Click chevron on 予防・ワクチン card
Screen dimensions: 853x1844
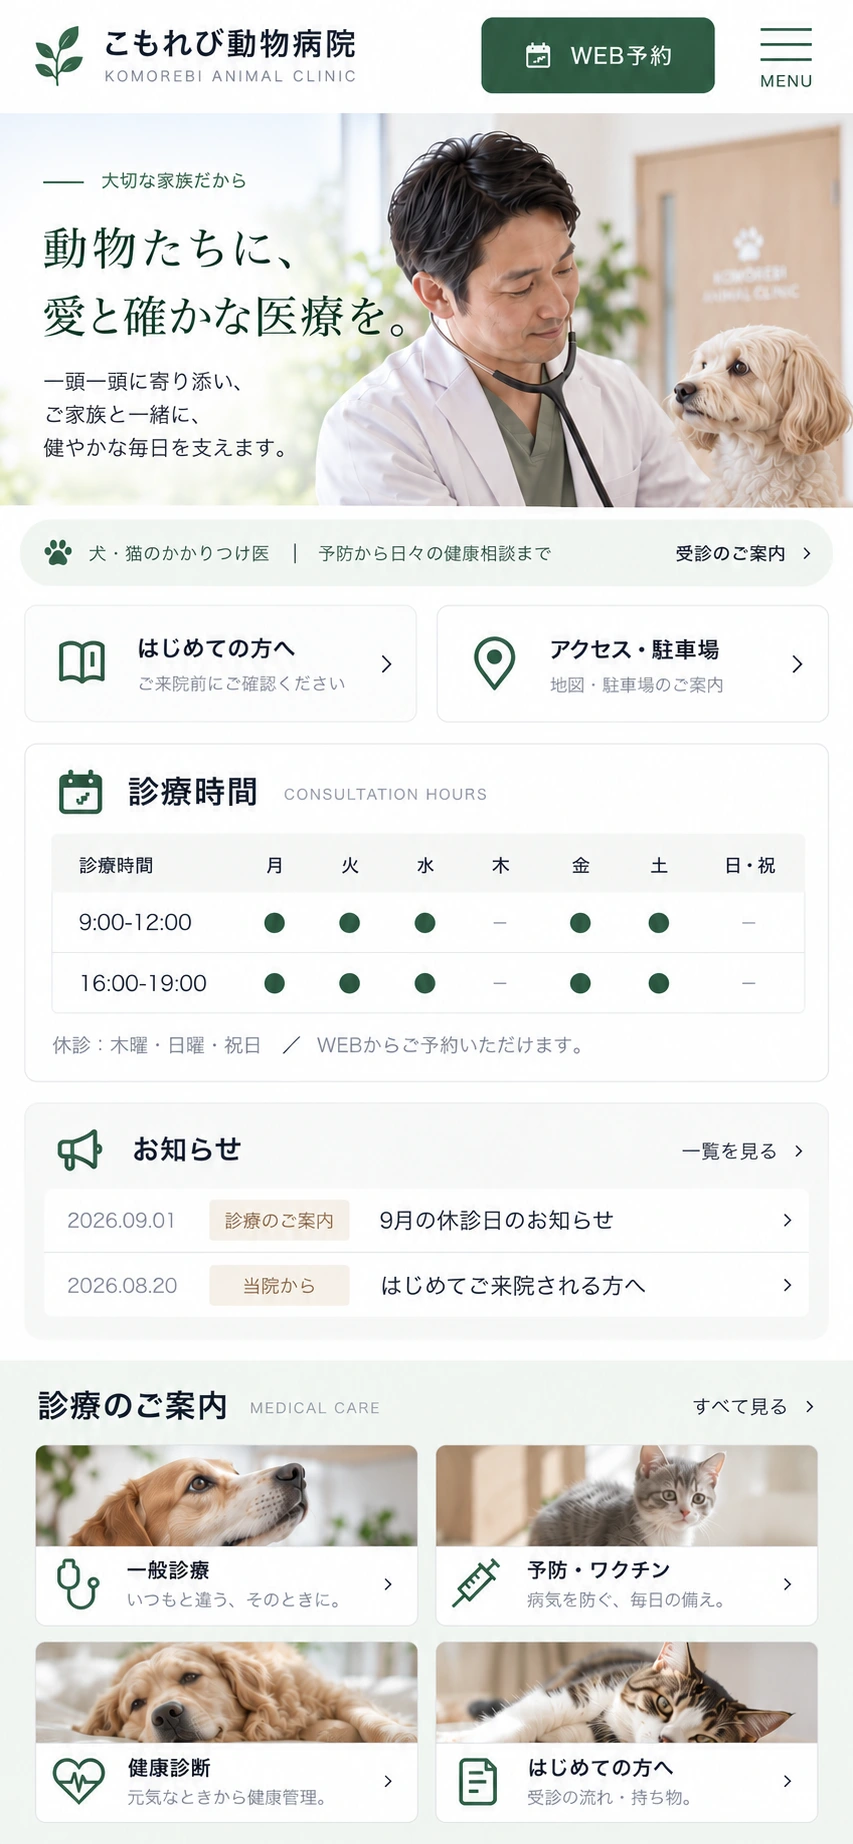pos(788,1584)
